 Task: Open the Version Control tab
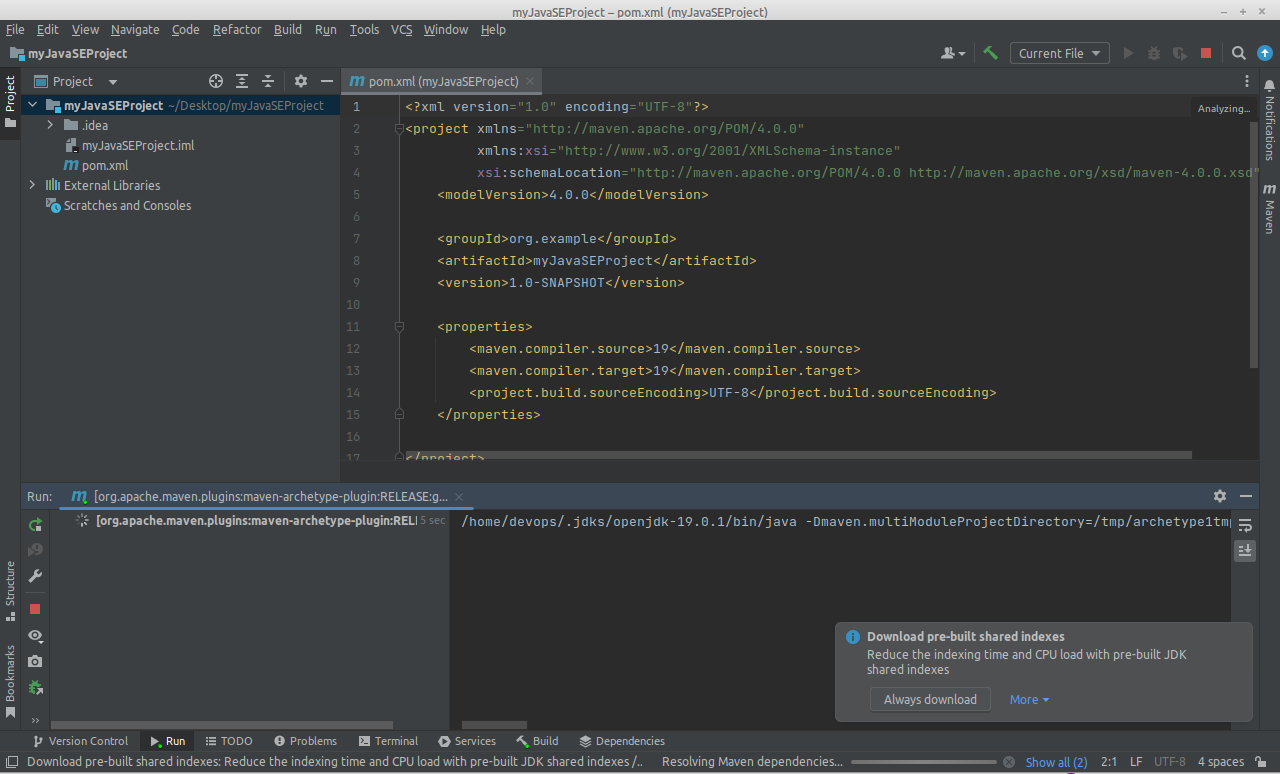click(80, 741)
